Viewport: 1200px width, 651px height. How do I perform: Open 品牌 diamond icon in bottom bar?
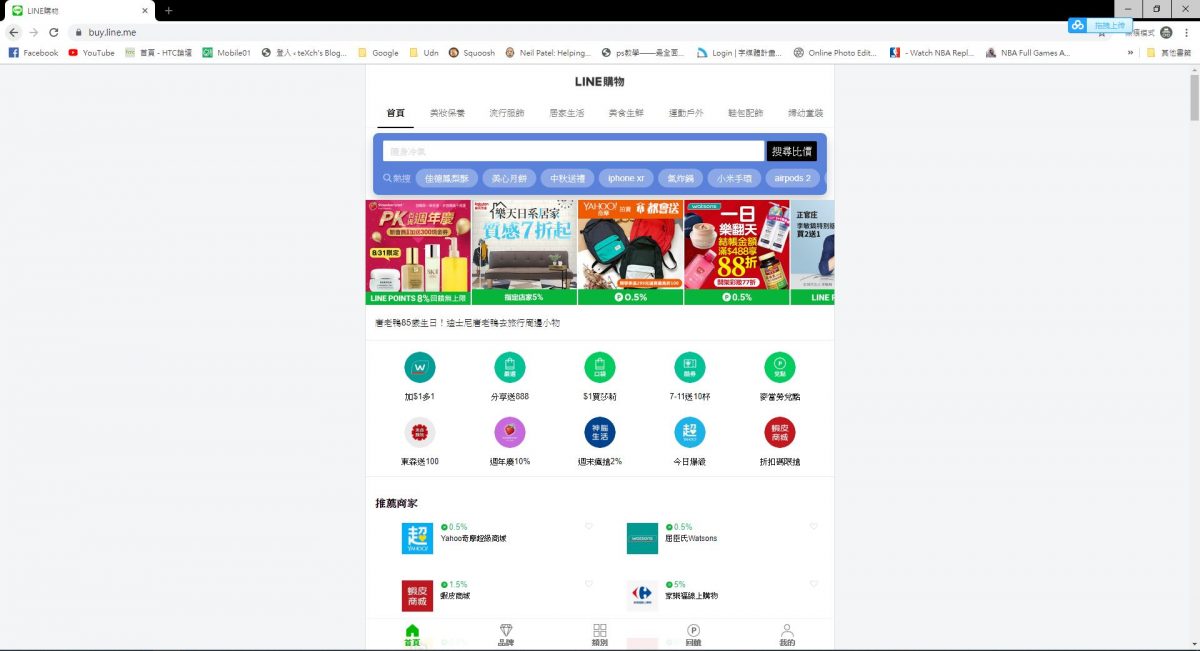tap(506, 635)
